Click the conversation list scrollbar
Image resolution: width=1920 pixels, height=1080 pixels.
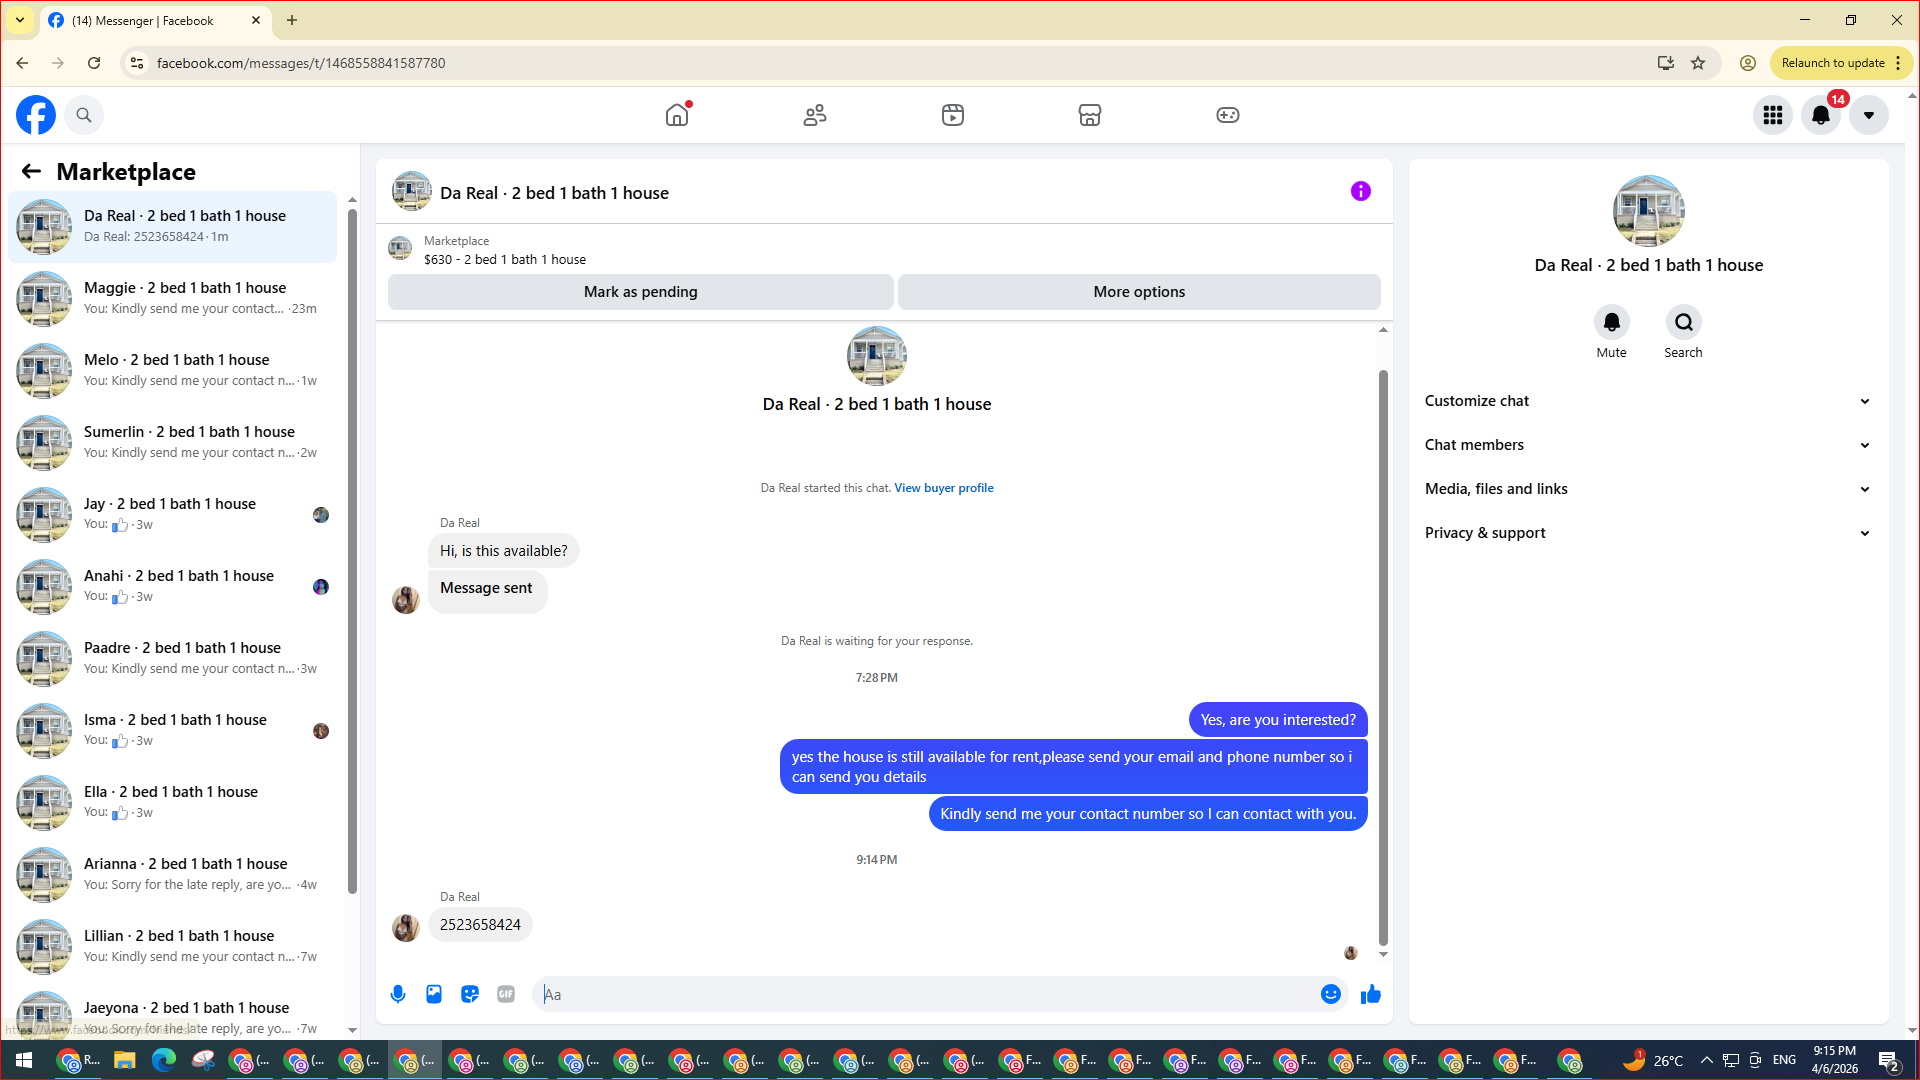tap(352, 550)
